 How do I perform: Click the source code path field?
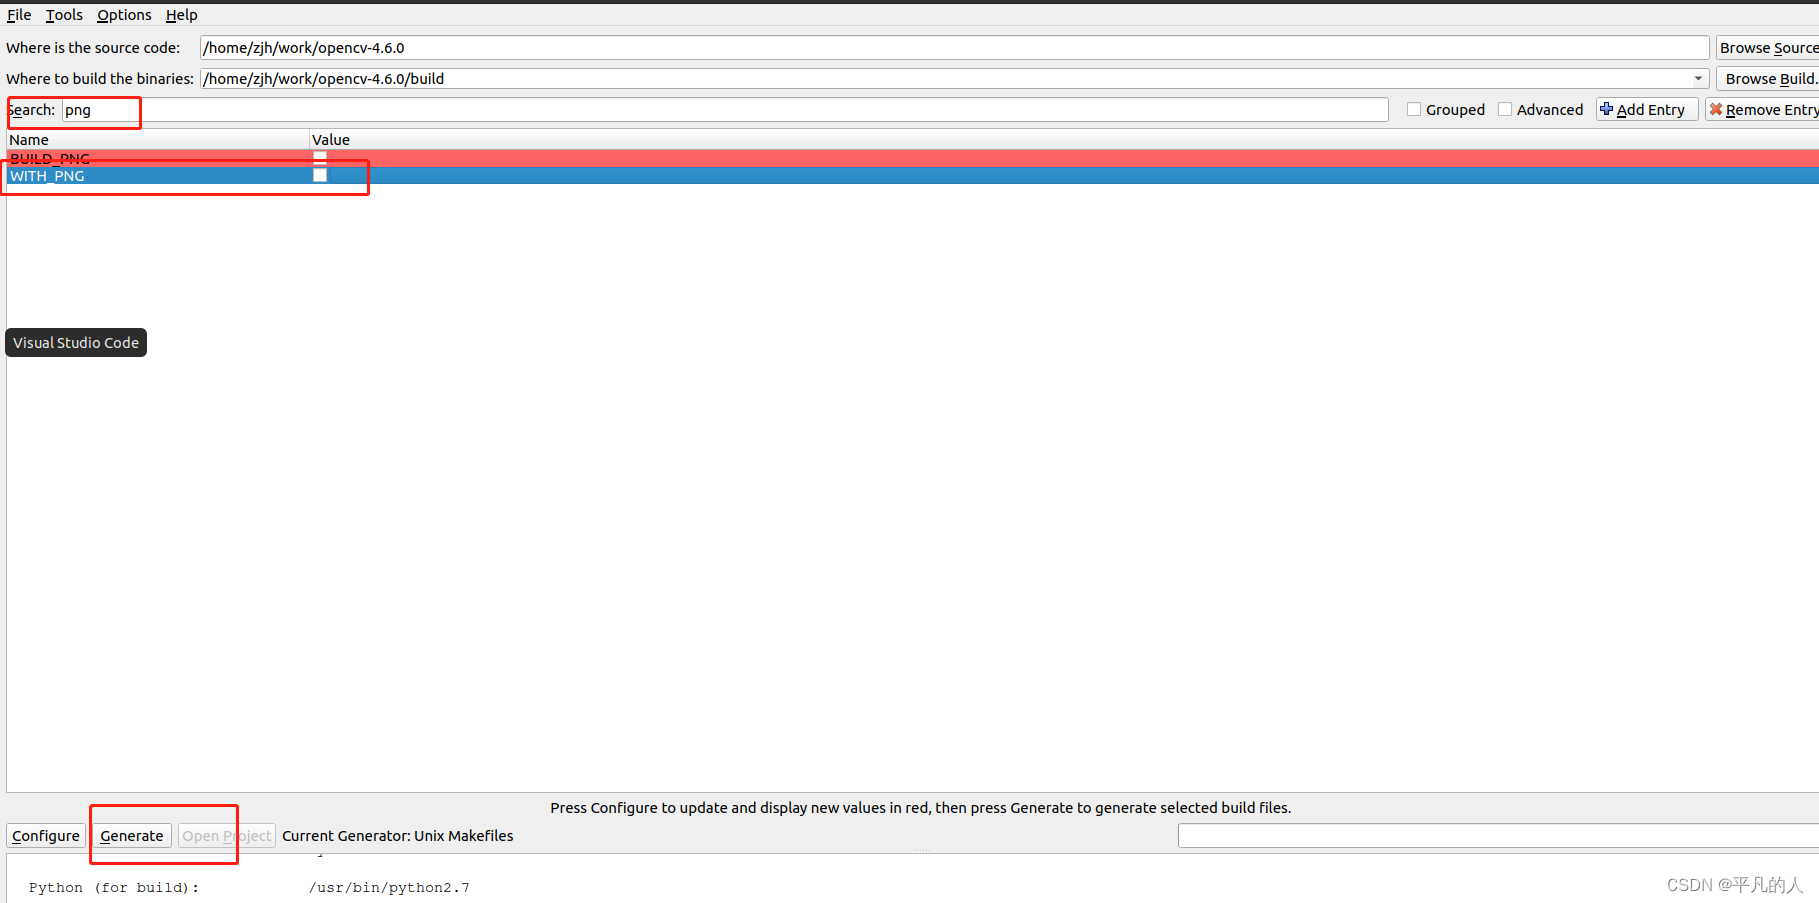point(954,48)
